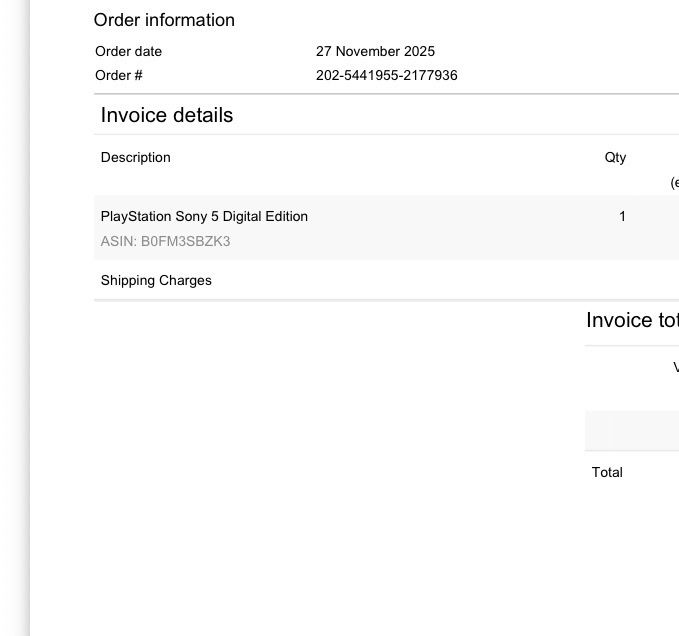Click the Qty column header
679x636 pixels.
click(x=615, y=158)
